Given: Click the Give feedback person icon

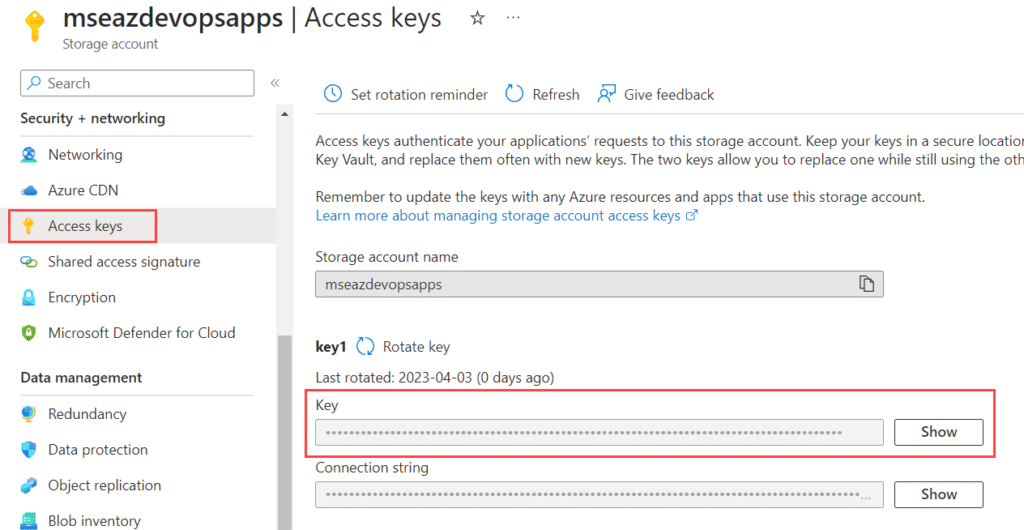Looking at the screenshot, I should click(607, 94).
